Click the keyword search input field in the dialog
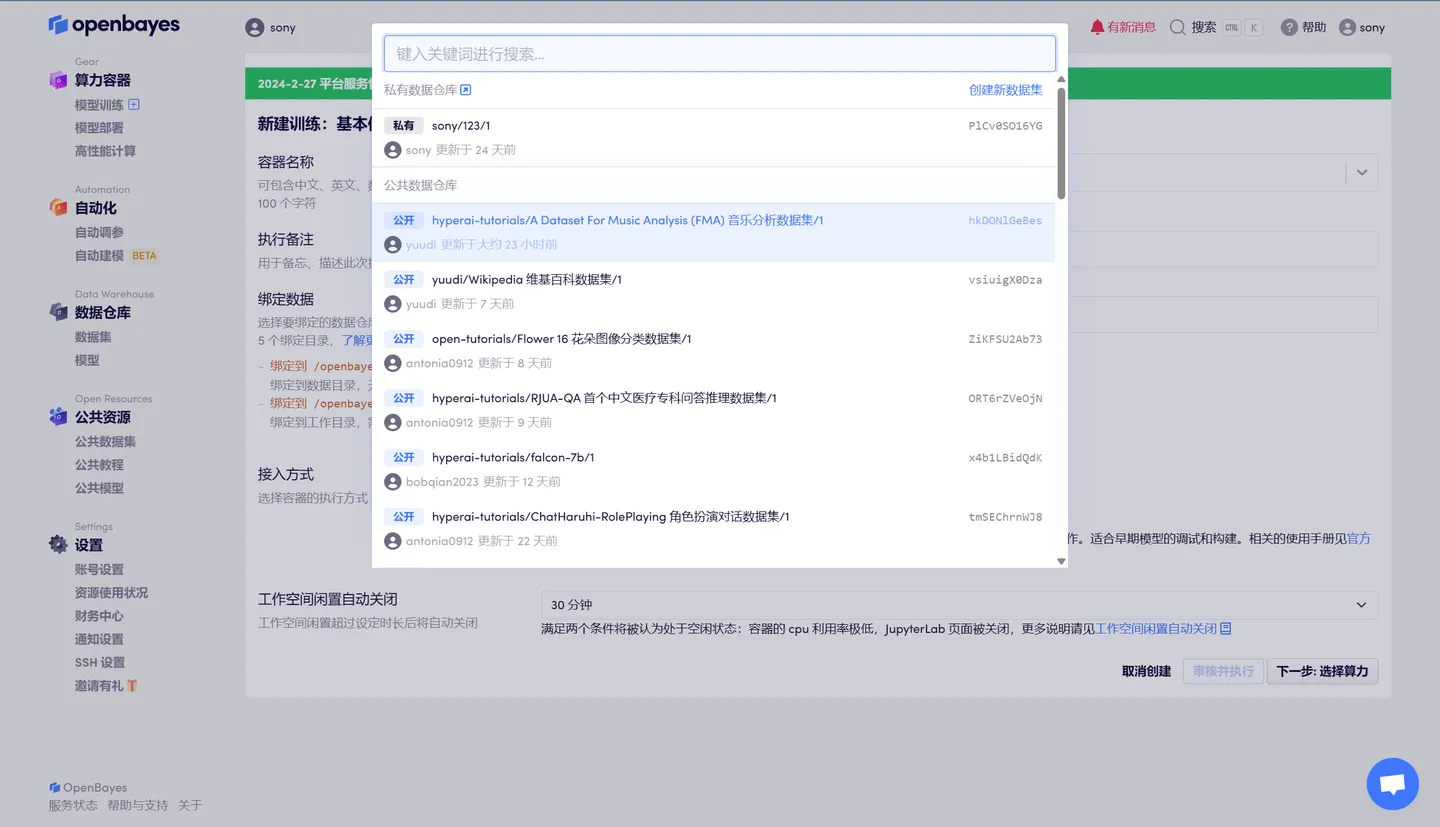1440x827 pixels. click(x=718, y=53)
